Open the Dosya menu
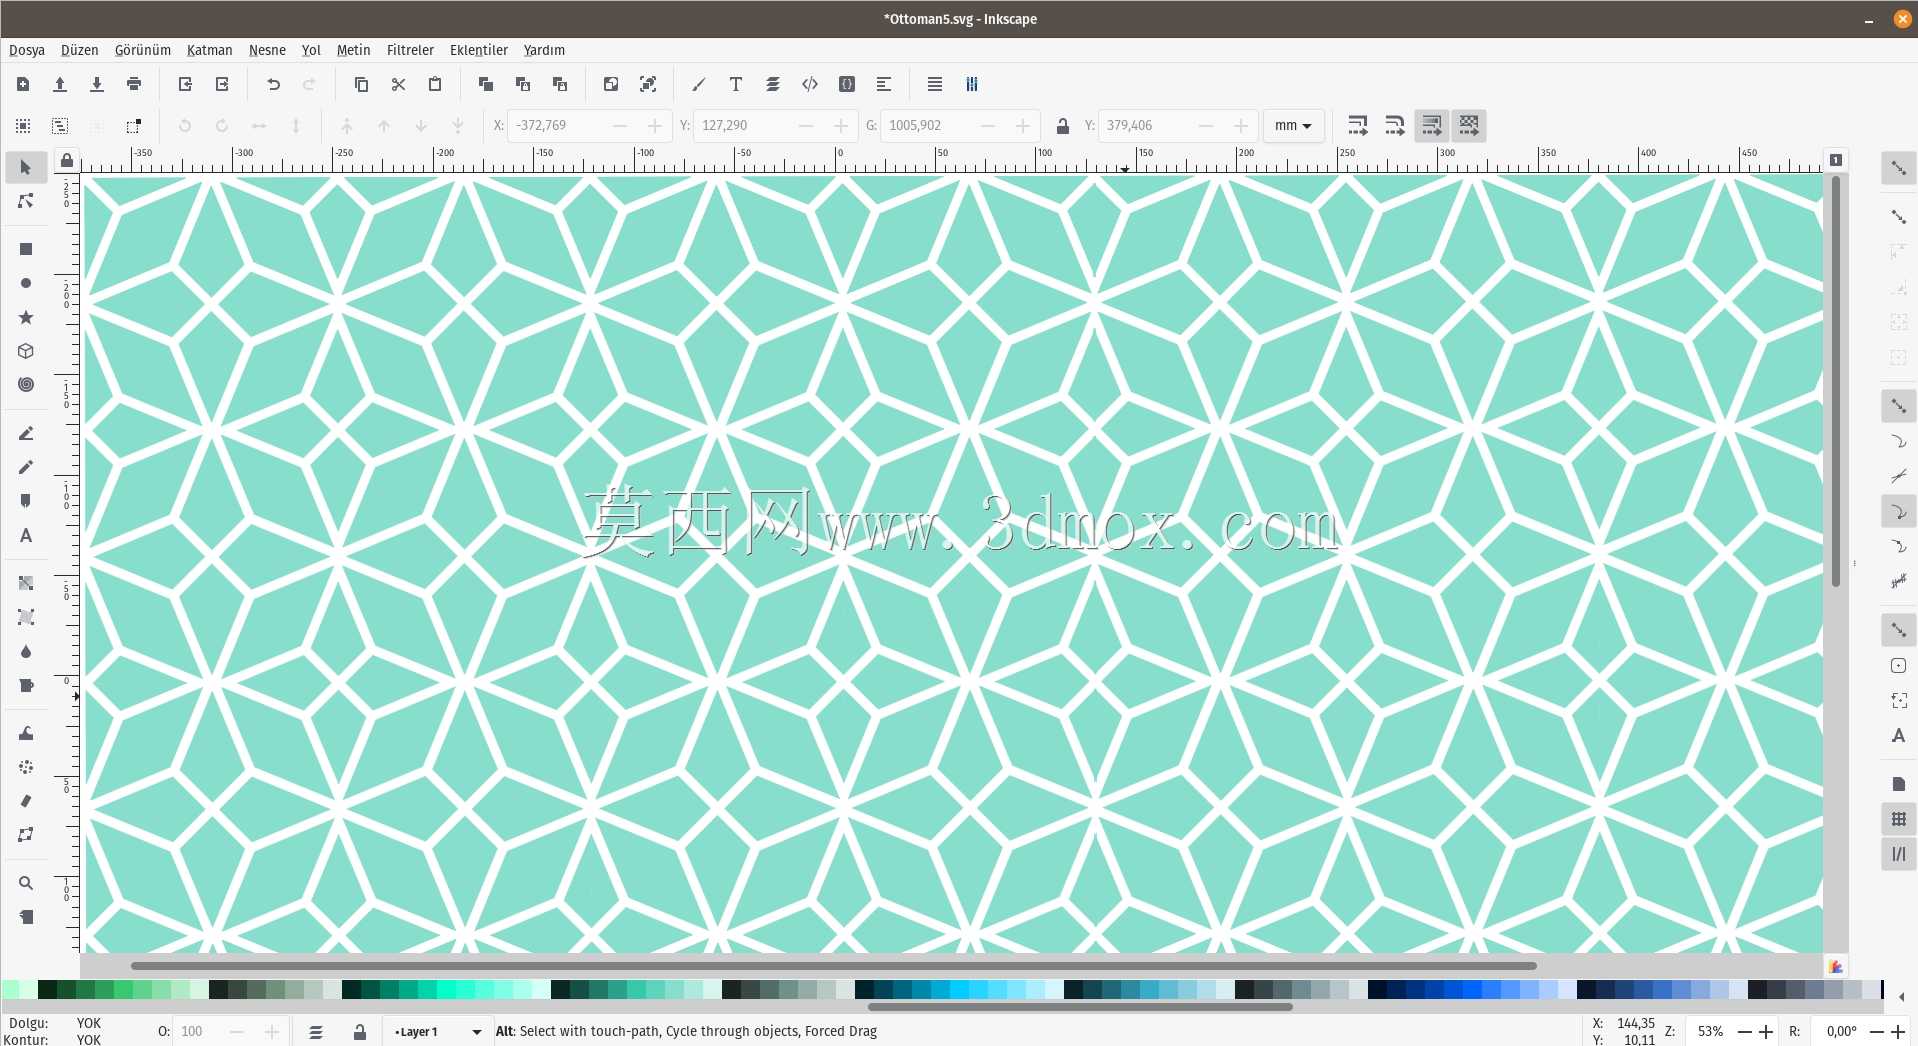The height and width of the screenshot is (1046, 1918). coord(27,50)
